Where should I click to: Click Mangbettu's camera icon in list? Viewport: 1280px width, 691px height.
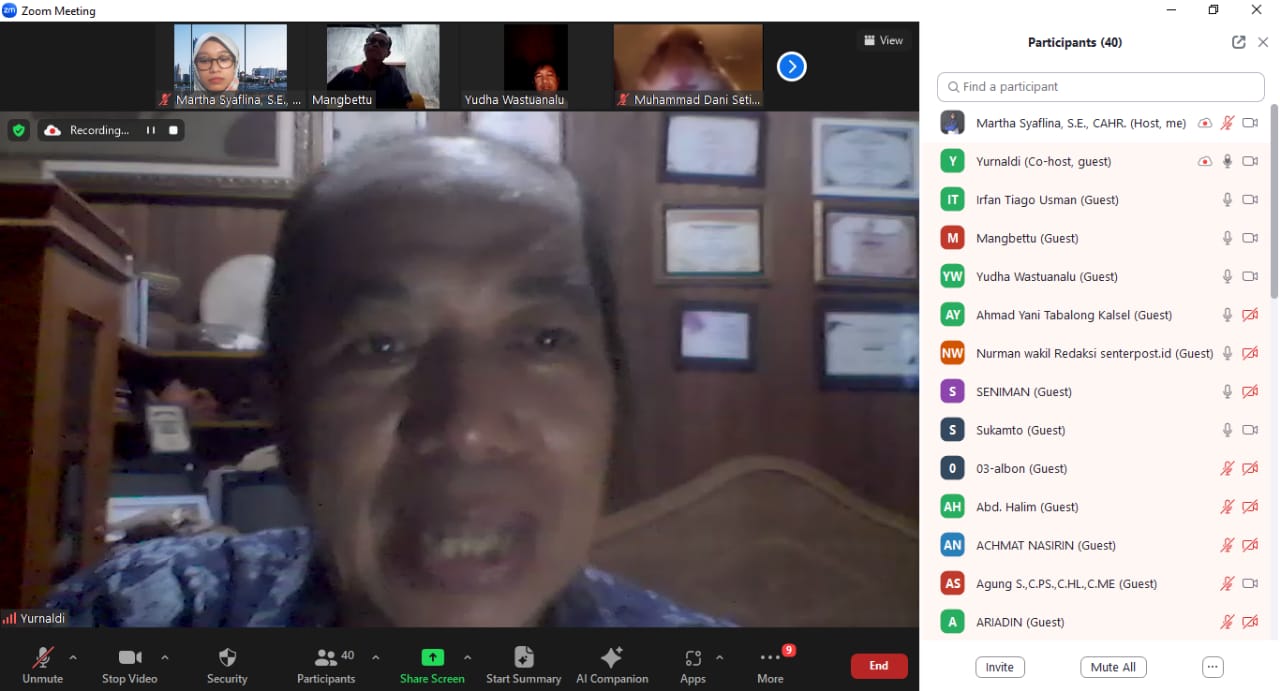(1250, 238)
